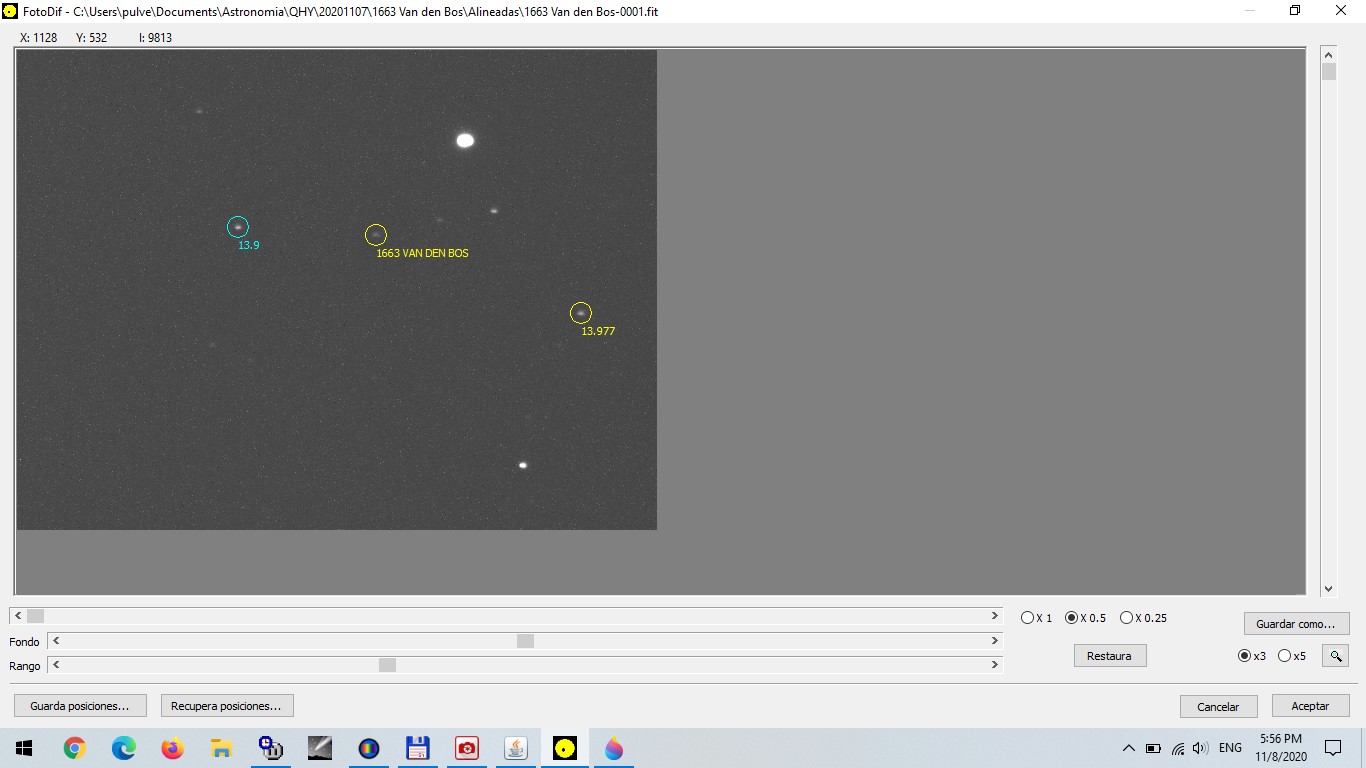The height and width of the screenshot is (768, 1366).
Task: Click the 1663 VAN DEN BOS label
Action: (x=422, y=254)
